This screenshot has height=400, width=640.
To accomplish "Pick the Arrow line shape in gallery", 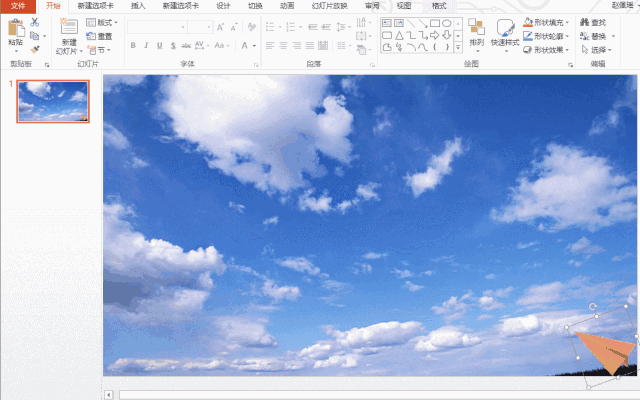I will [423, 23].
